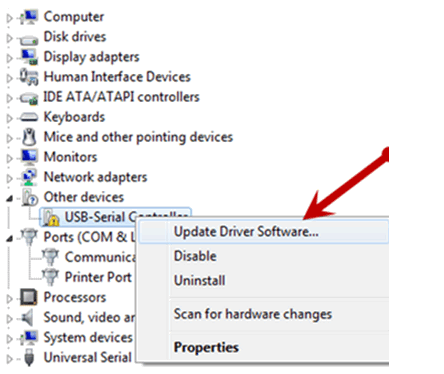Select the Keyboards icon
The width and height of the screenshot is (444, 374).
point(29,117)
